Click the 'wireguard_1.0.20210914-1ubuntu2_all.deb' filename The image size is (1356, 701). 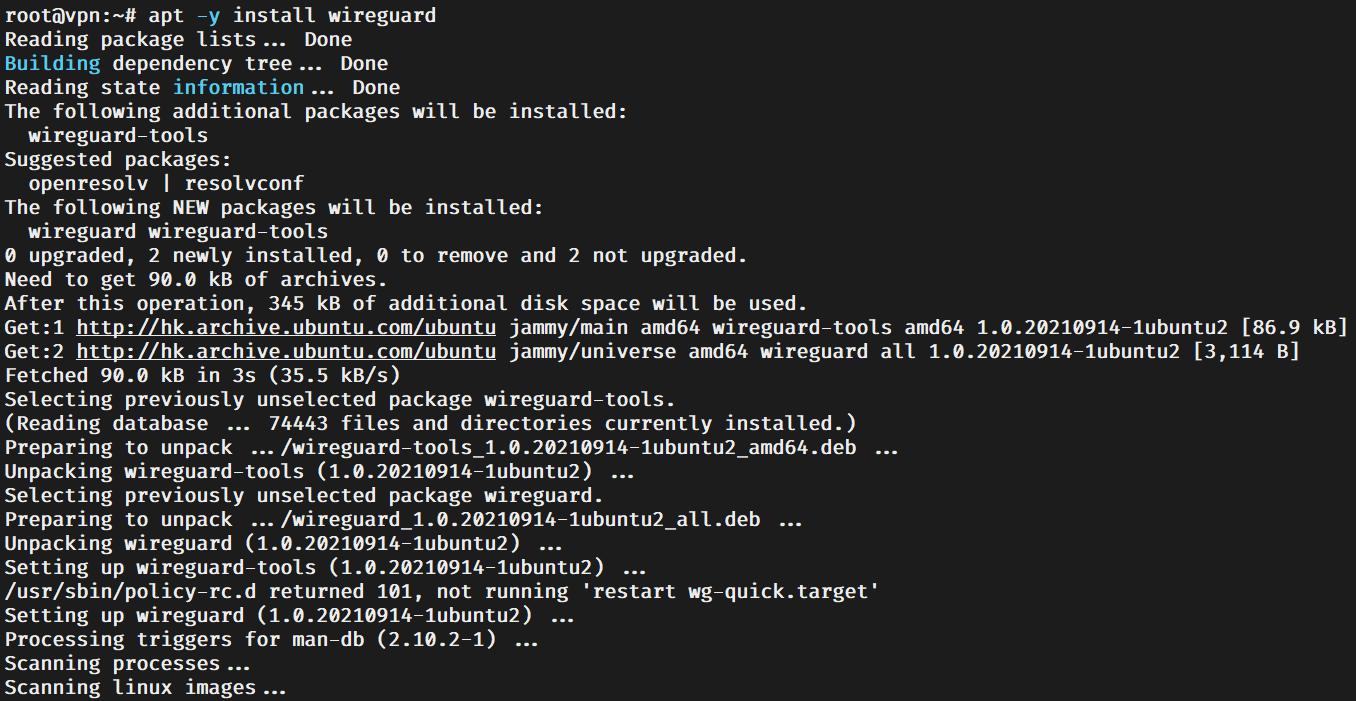[526, 519]
